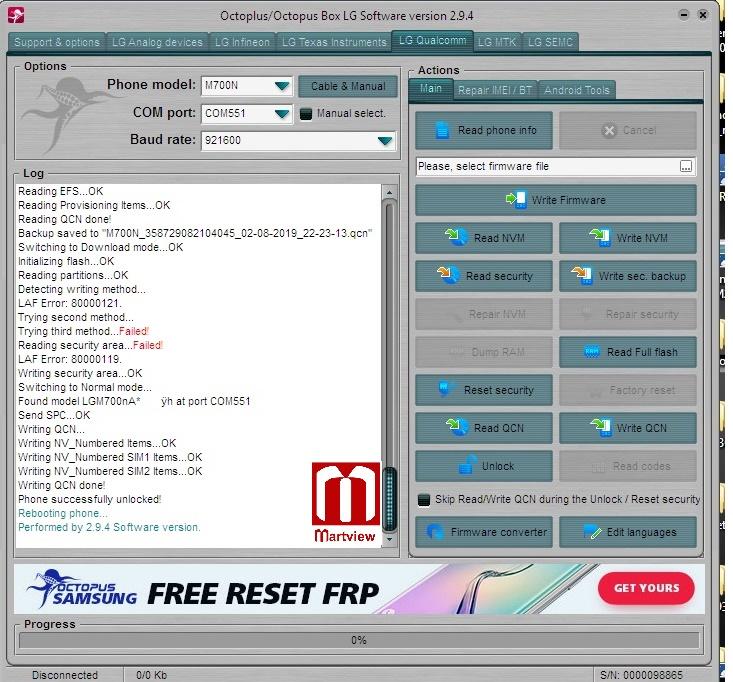Click the Edit languages pencil icon
The width and height of the screenshot is (733, 682).
tap(592, 531)
